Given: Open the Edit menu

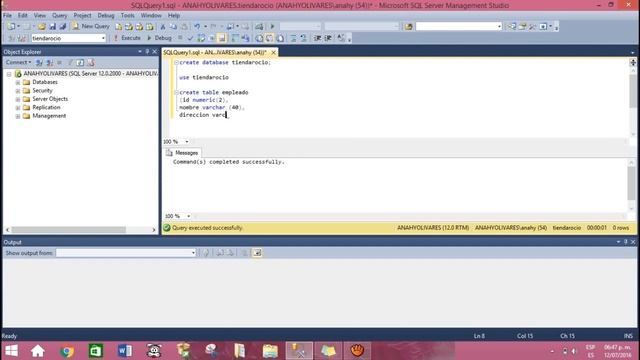Looking at the screenshot, I should point(22,16).
